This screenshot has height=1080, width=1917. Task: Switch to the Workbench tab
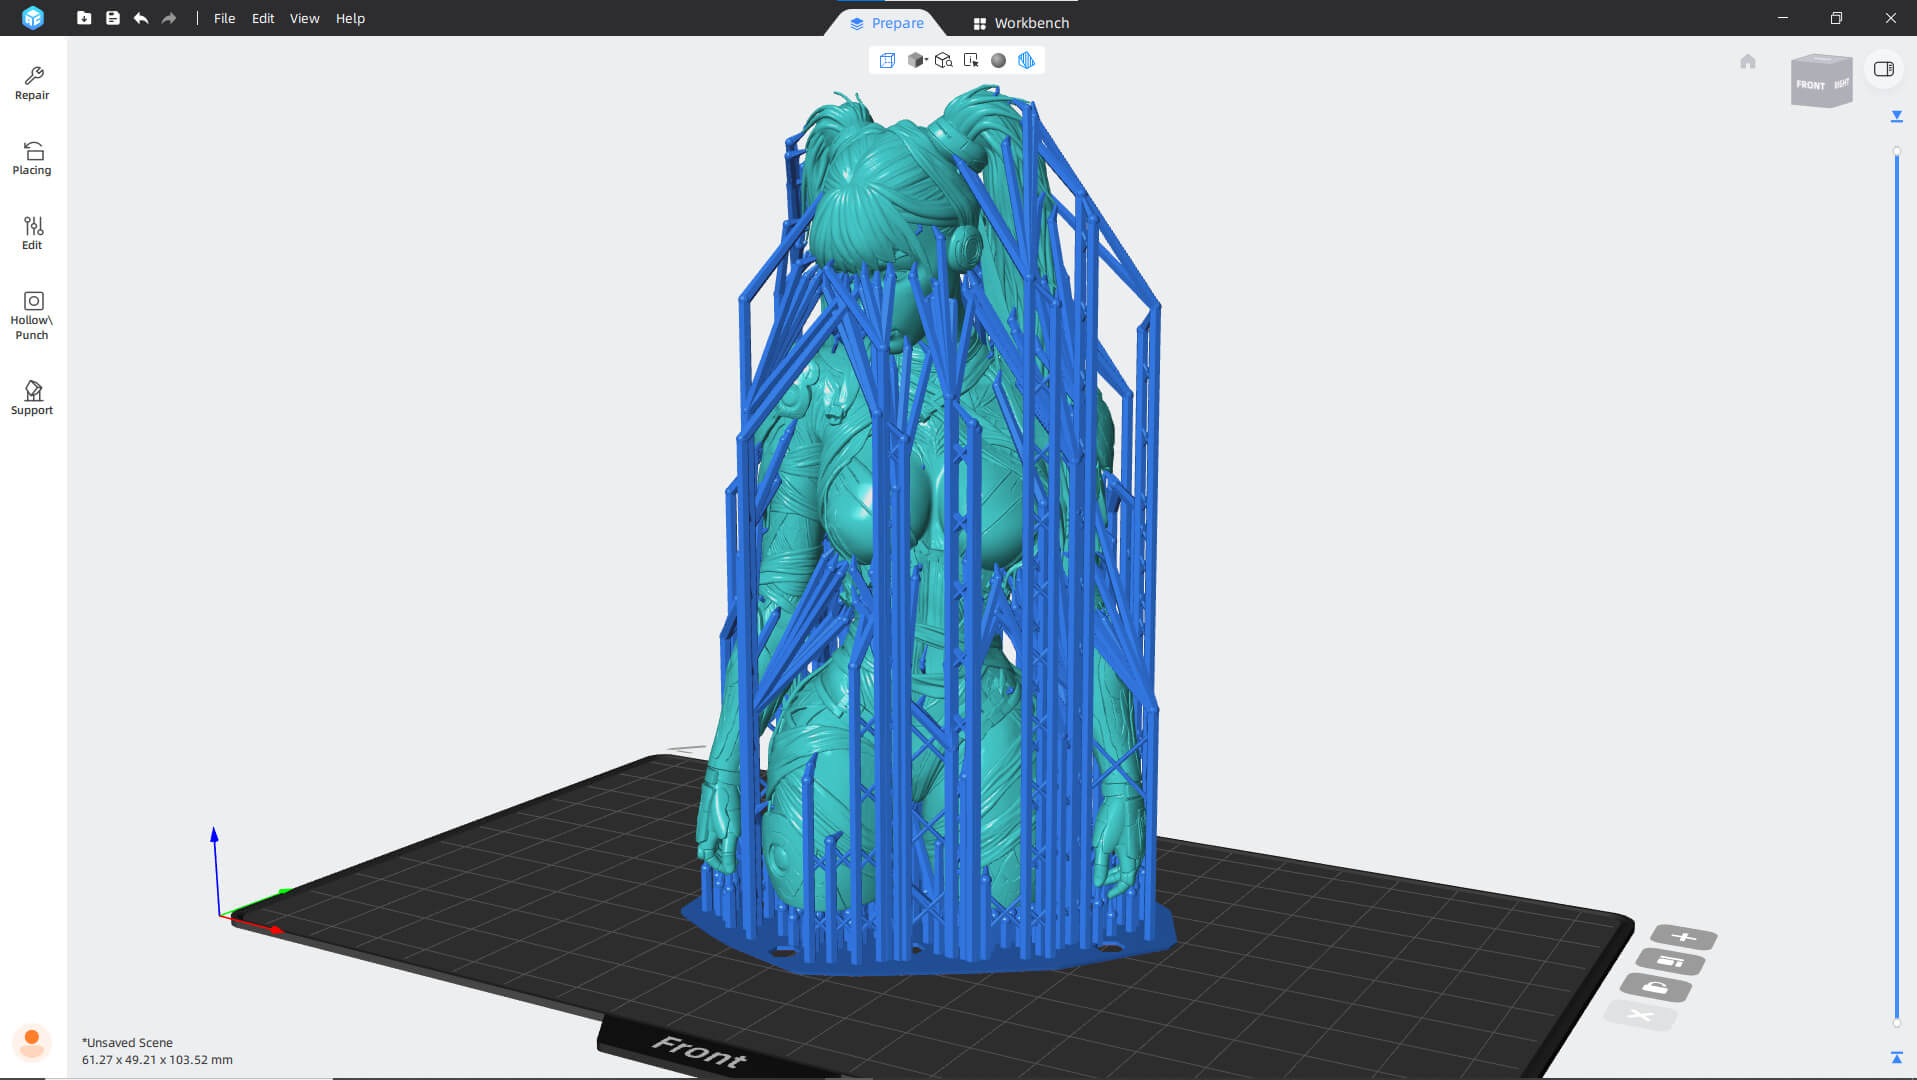point(1021,23)
